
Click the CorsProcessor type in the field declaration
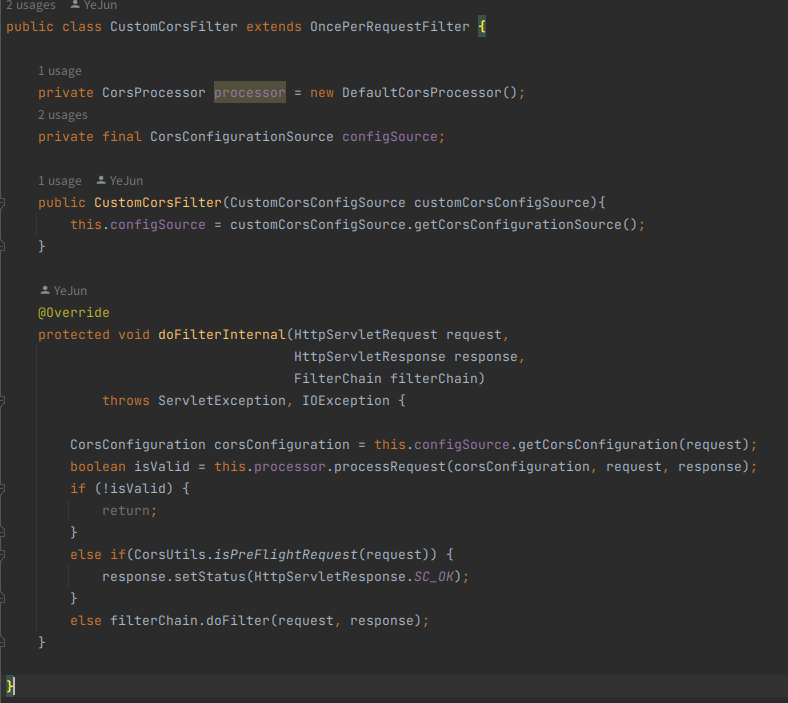(154, 92)
